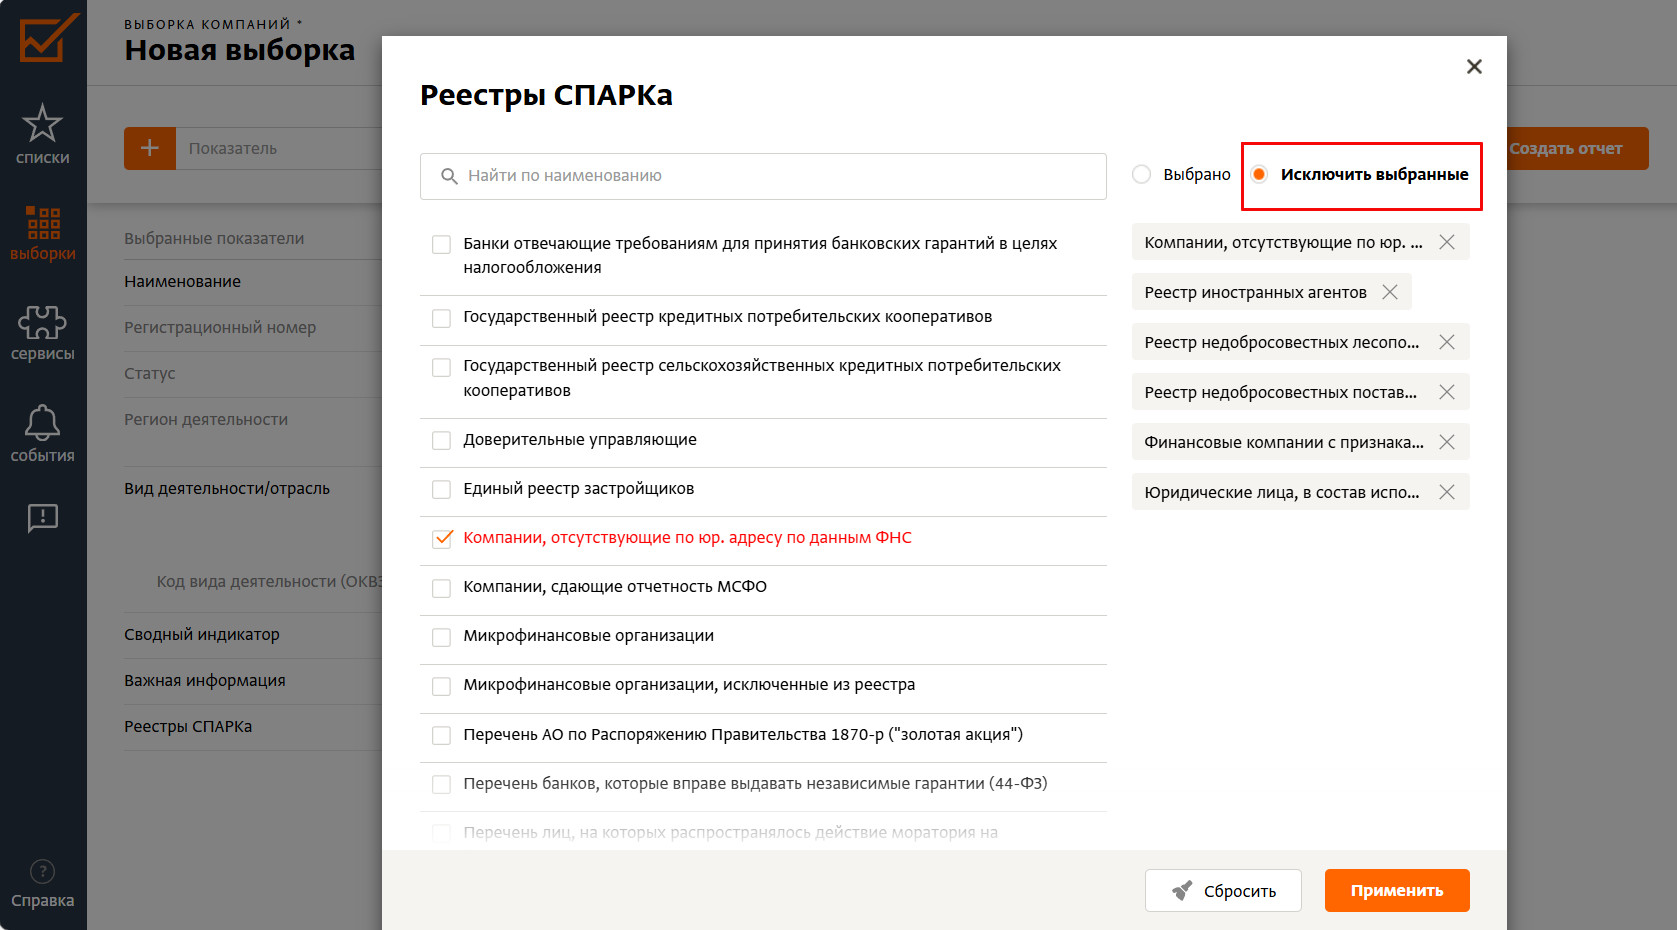Open the Сервисы puzzle icon
Screen dimensions: 1677x930
coord(43,322)
